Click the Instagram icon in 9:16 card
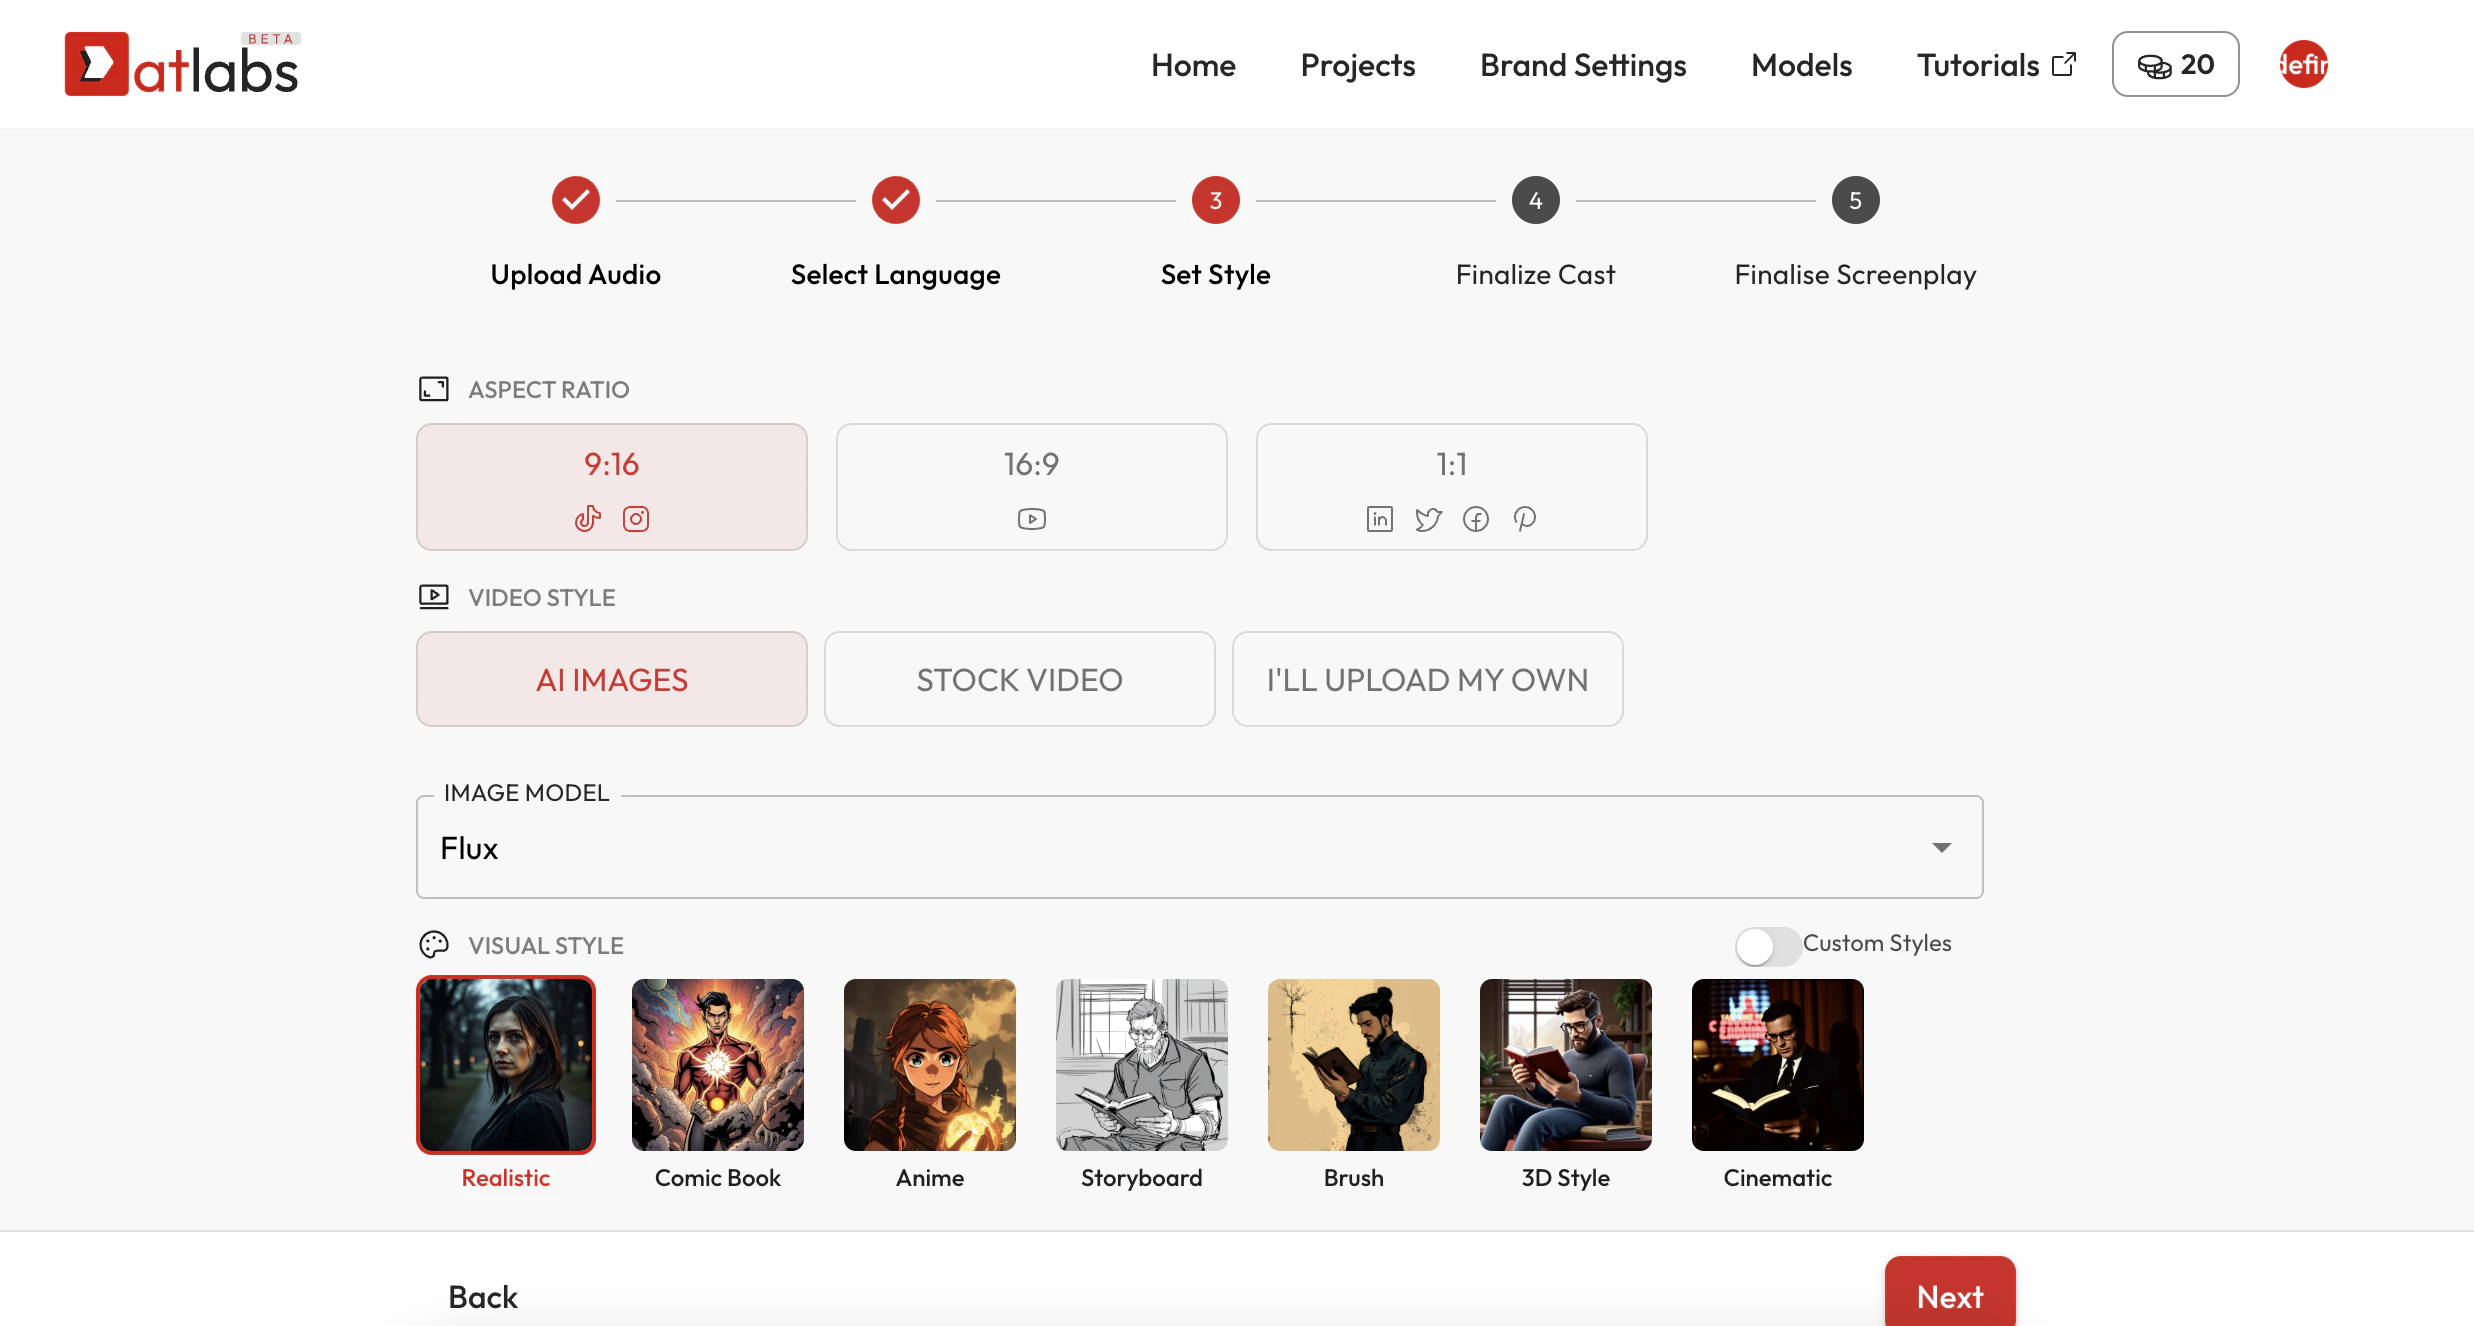The width and height of the screenshot is (2474, 1326). coord(636,518)
